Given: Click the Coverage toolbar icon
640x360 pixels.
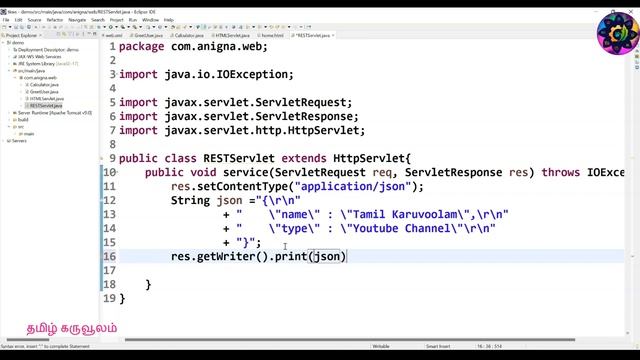Looking at the screenshot, I should tap(122, 27).
